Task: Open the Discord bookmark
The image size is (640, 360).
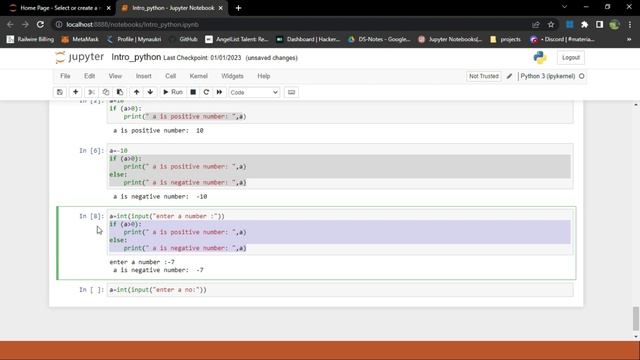Action: (x=562, y=39)
